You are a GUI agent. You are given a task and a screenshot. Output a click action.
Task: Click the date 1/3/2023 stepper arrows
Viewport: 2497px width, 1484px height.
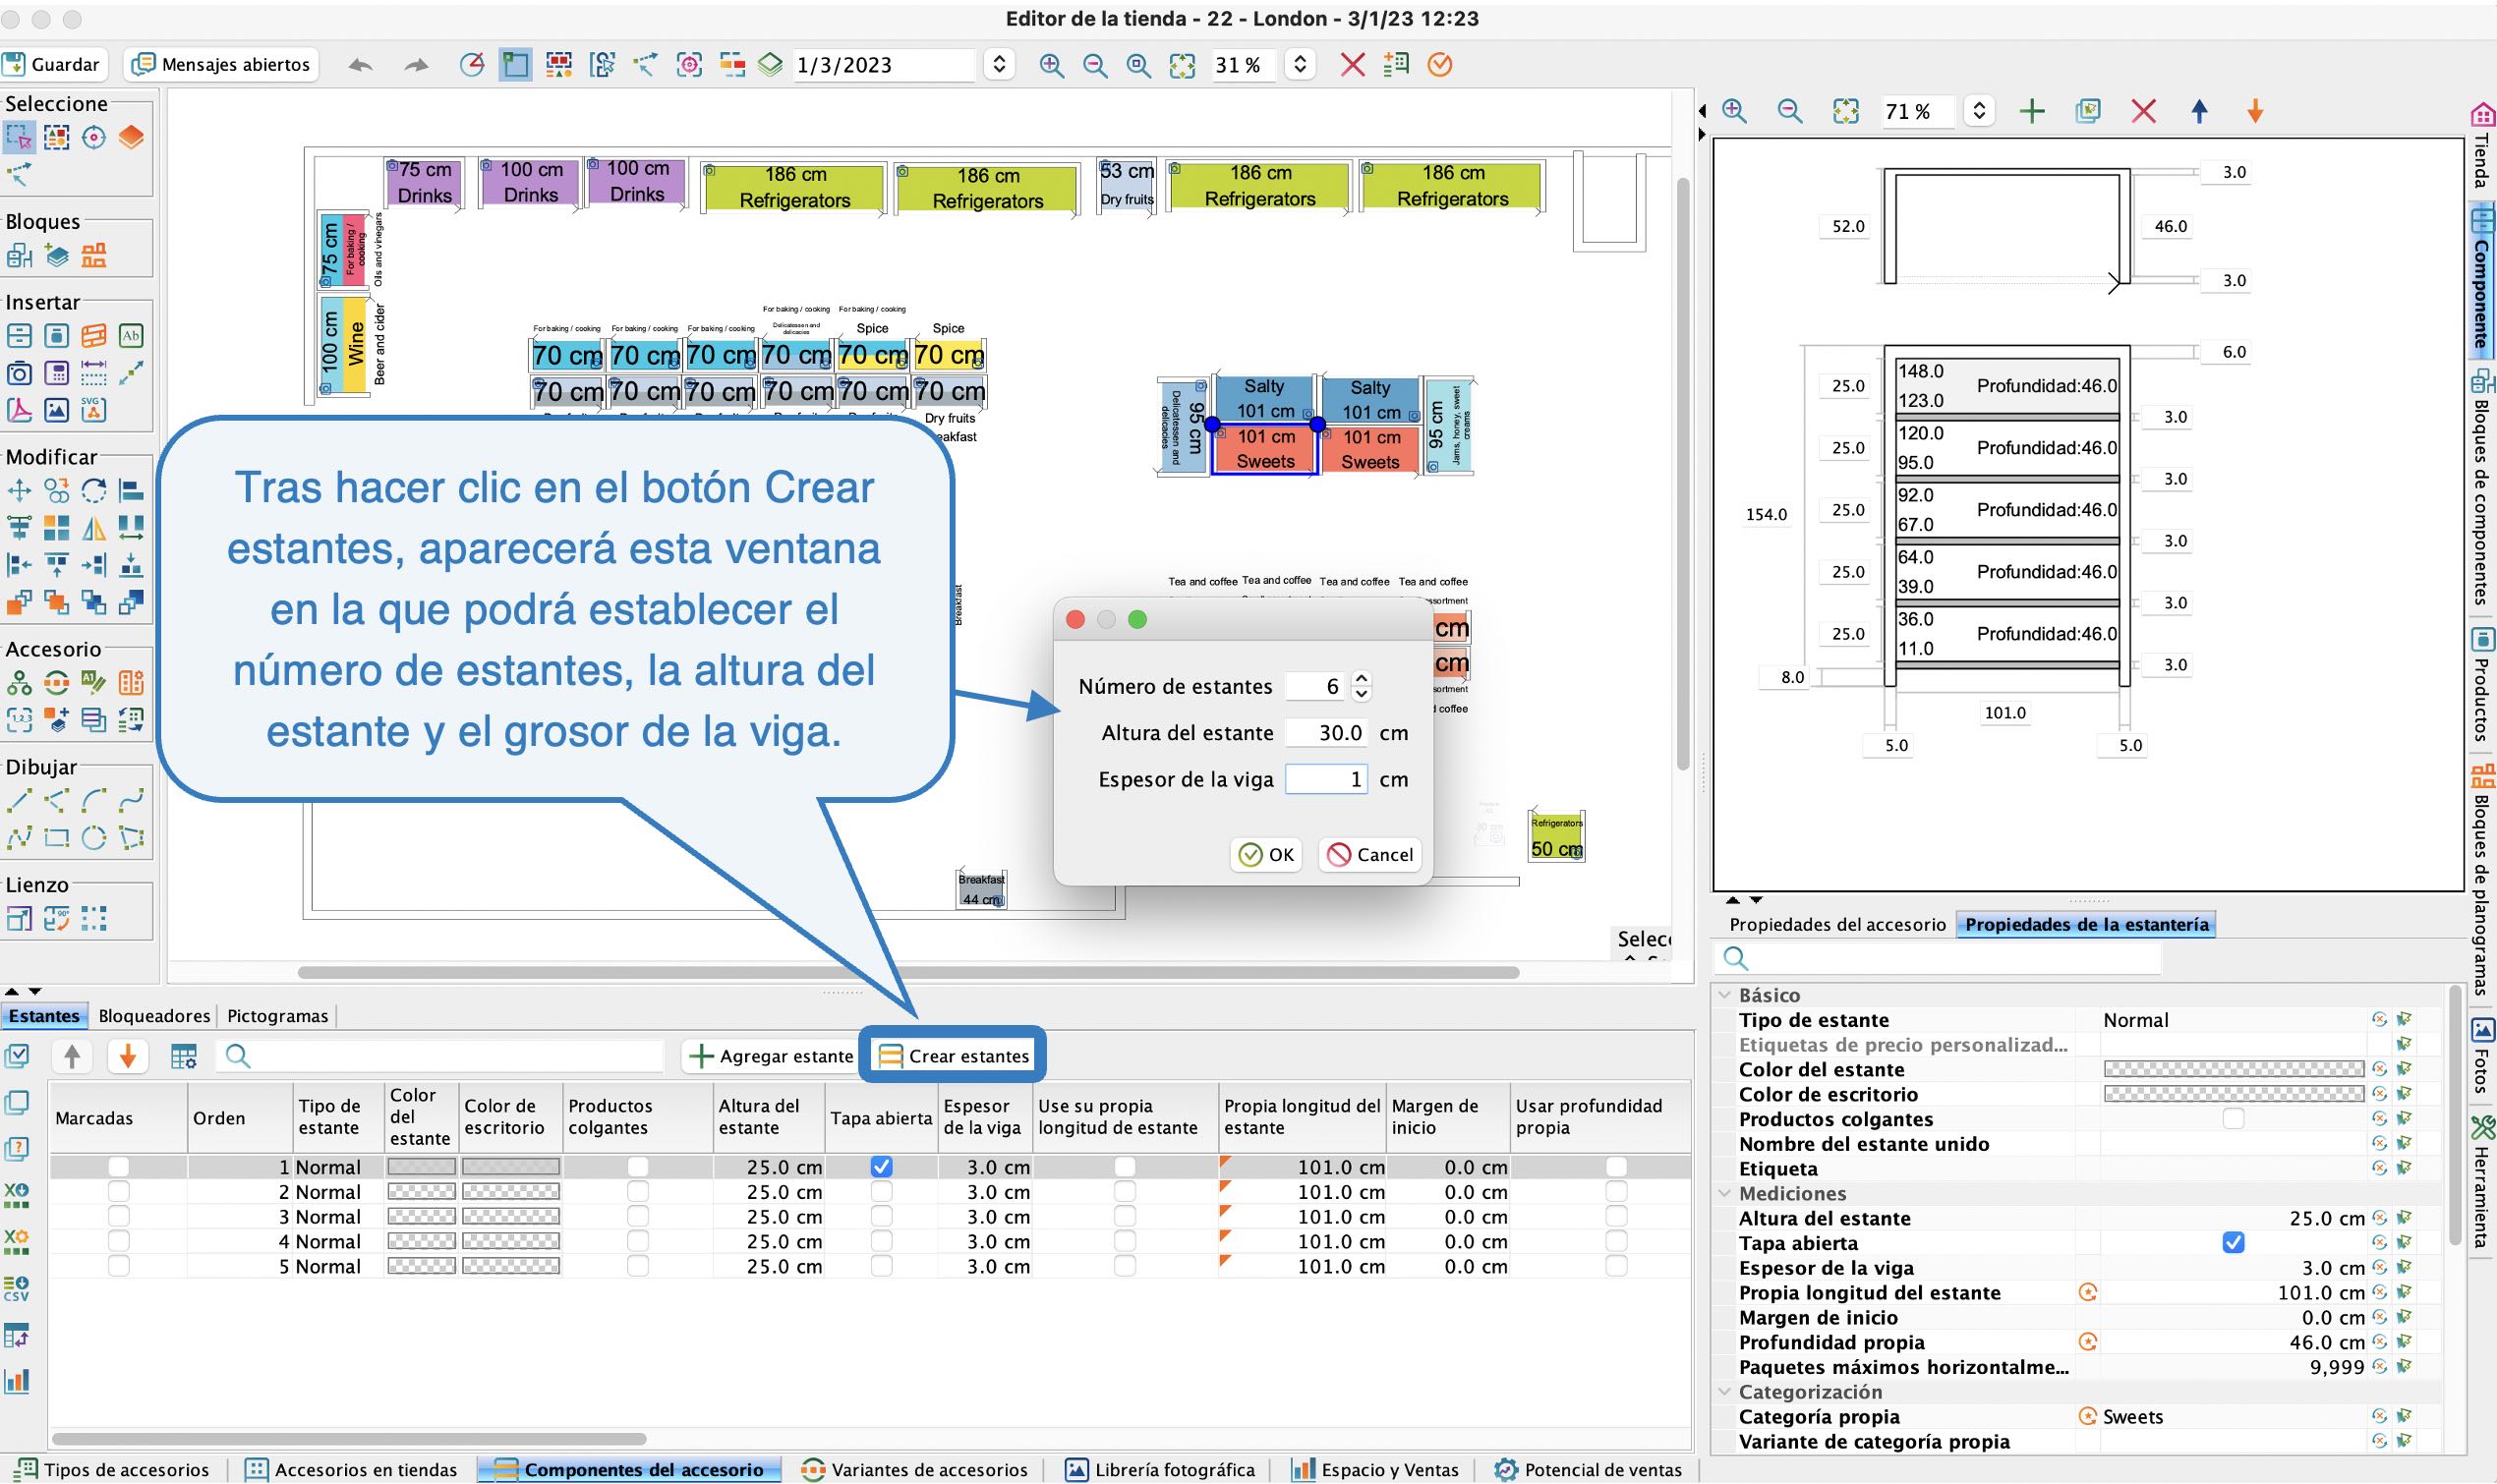(998, 66)
